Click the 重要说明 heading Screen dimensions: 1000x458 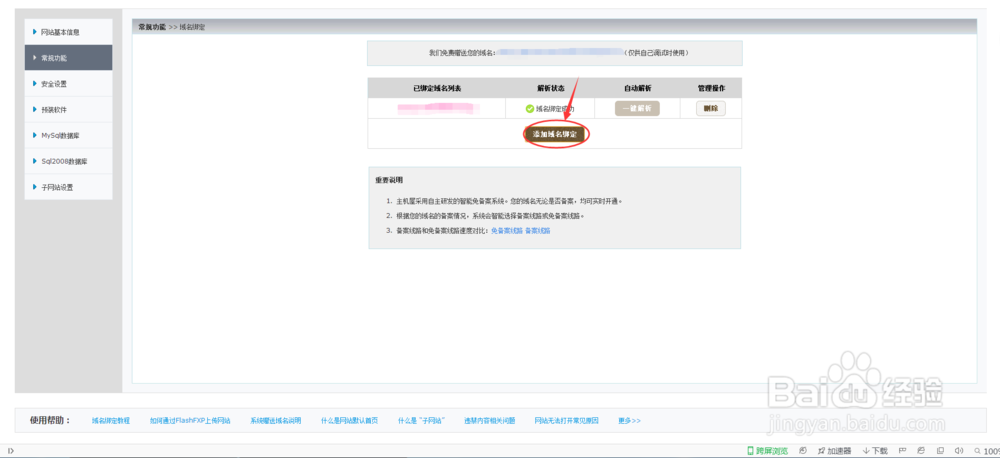tap(389, 181)
